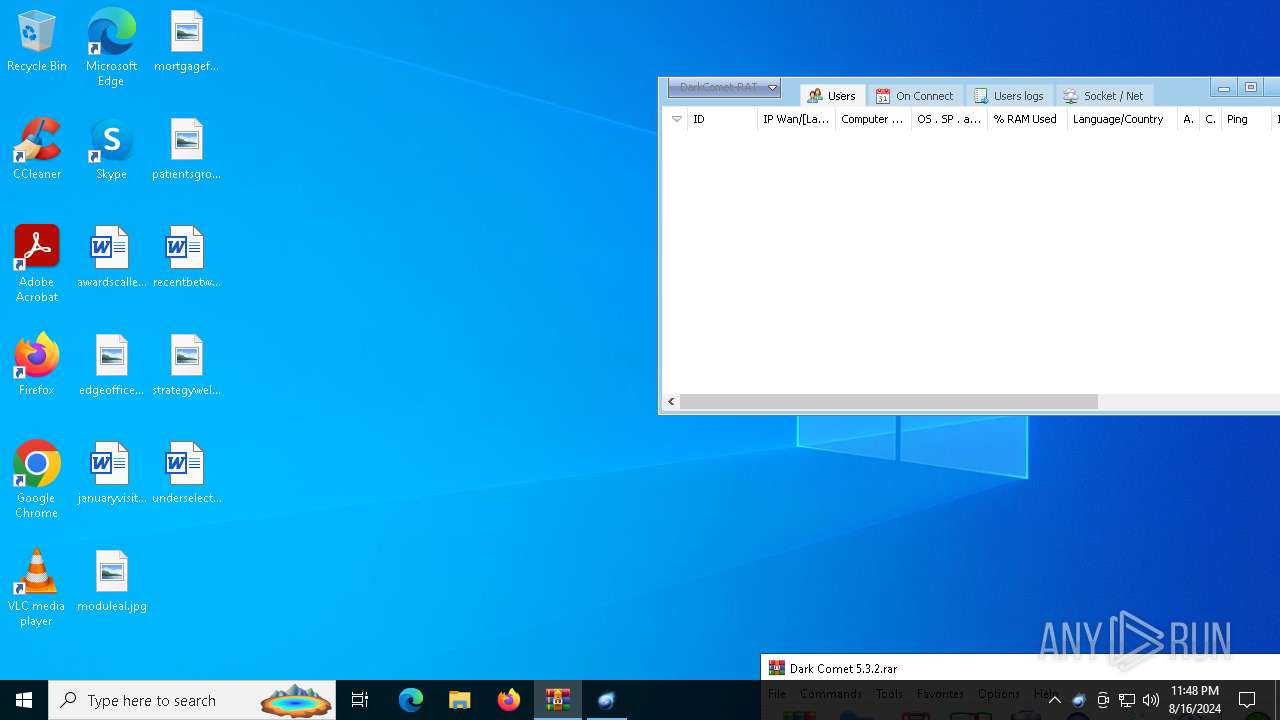Open the Google Chrome desktop shortcut
1280x720 pixels.
point(37,480)
